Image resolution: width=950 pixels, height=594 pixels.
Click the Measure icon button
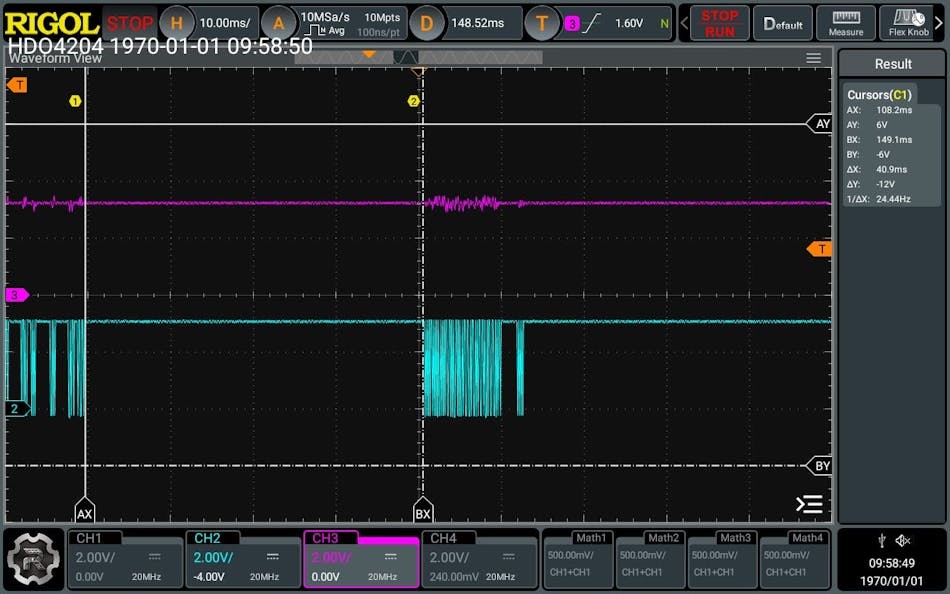[846, 23]
